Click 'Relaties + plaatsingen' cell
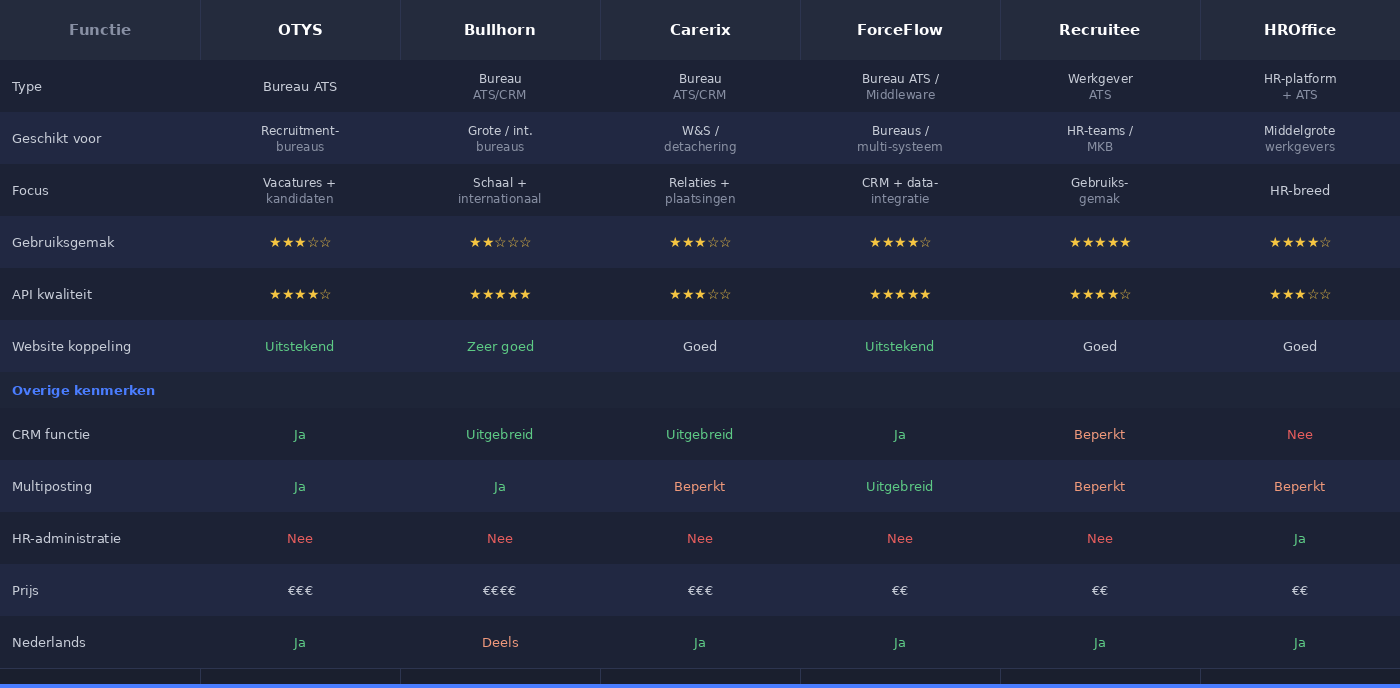This screenshot has width=1400, height=688. pyautogui.click(x=700, y=191)
